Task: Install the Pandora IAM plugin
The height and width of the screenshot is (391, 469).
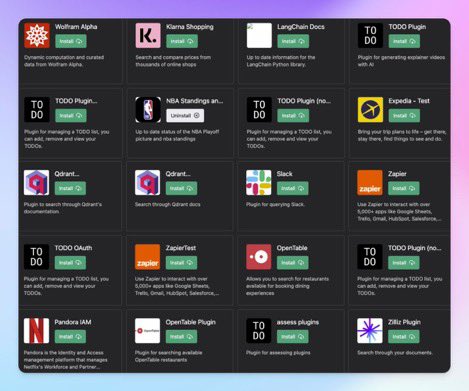Action: [70, 337]
